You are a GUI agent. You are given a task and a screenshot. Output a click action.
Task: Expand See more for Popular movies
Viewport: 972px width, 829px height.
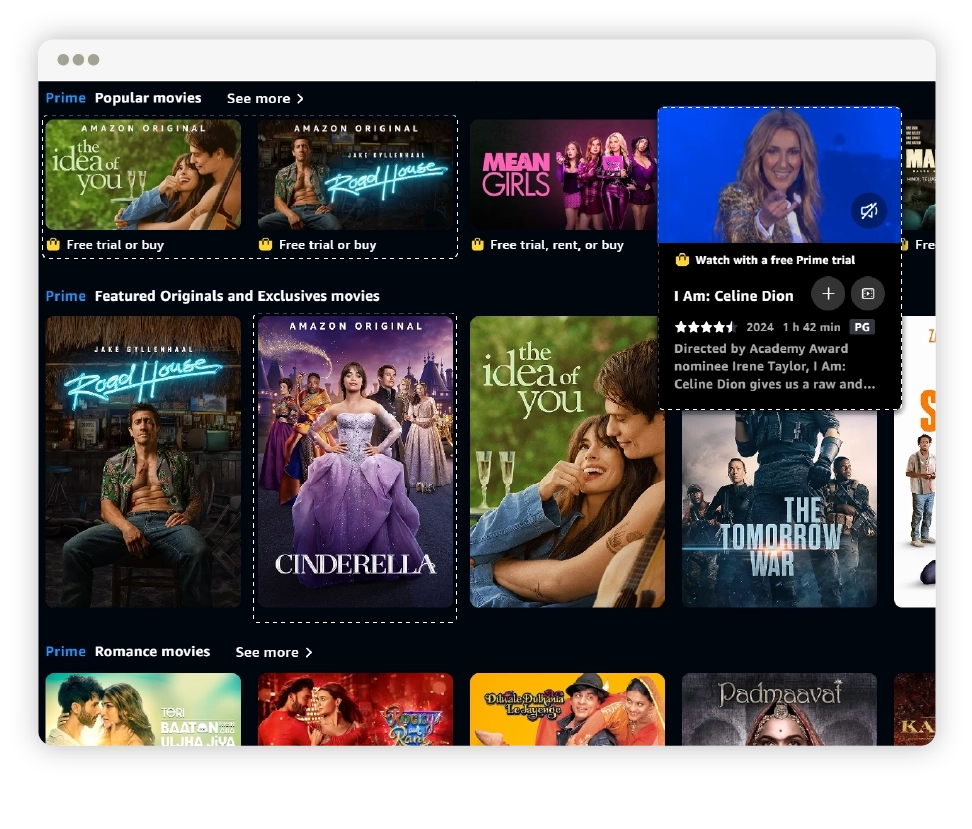265,99
